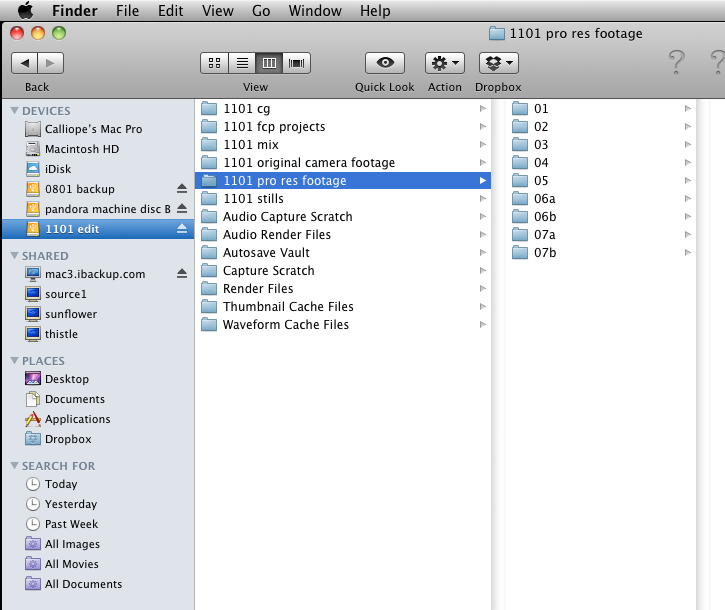The image size is (725, 610).
Task: Open the Action gear menu
Action: (445, 63)
